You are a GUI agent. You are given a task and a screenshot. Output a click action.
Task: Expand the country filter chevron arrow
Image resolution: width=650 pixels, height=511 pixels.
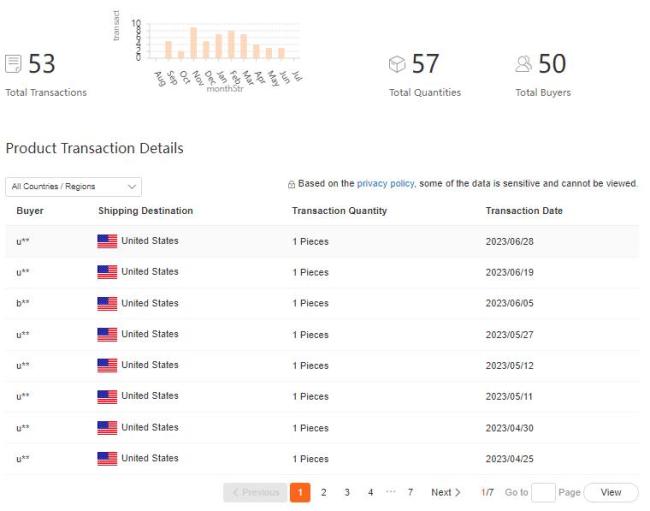click(132, 186)
